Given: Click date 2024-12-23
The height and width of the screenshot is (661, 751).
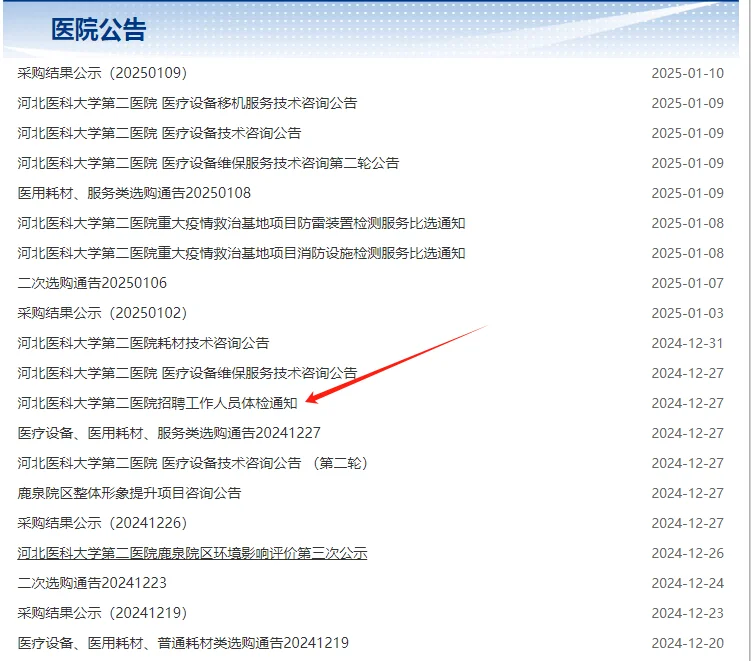Looking at the screenshot, I should tap(687, 613).
